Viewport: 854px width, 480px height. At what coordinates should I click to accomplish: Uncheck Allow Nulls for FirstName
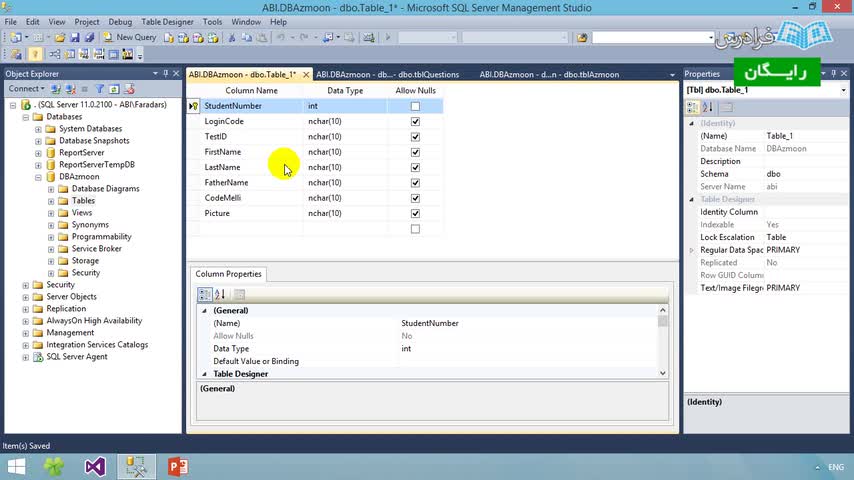[x=415, y=152]
